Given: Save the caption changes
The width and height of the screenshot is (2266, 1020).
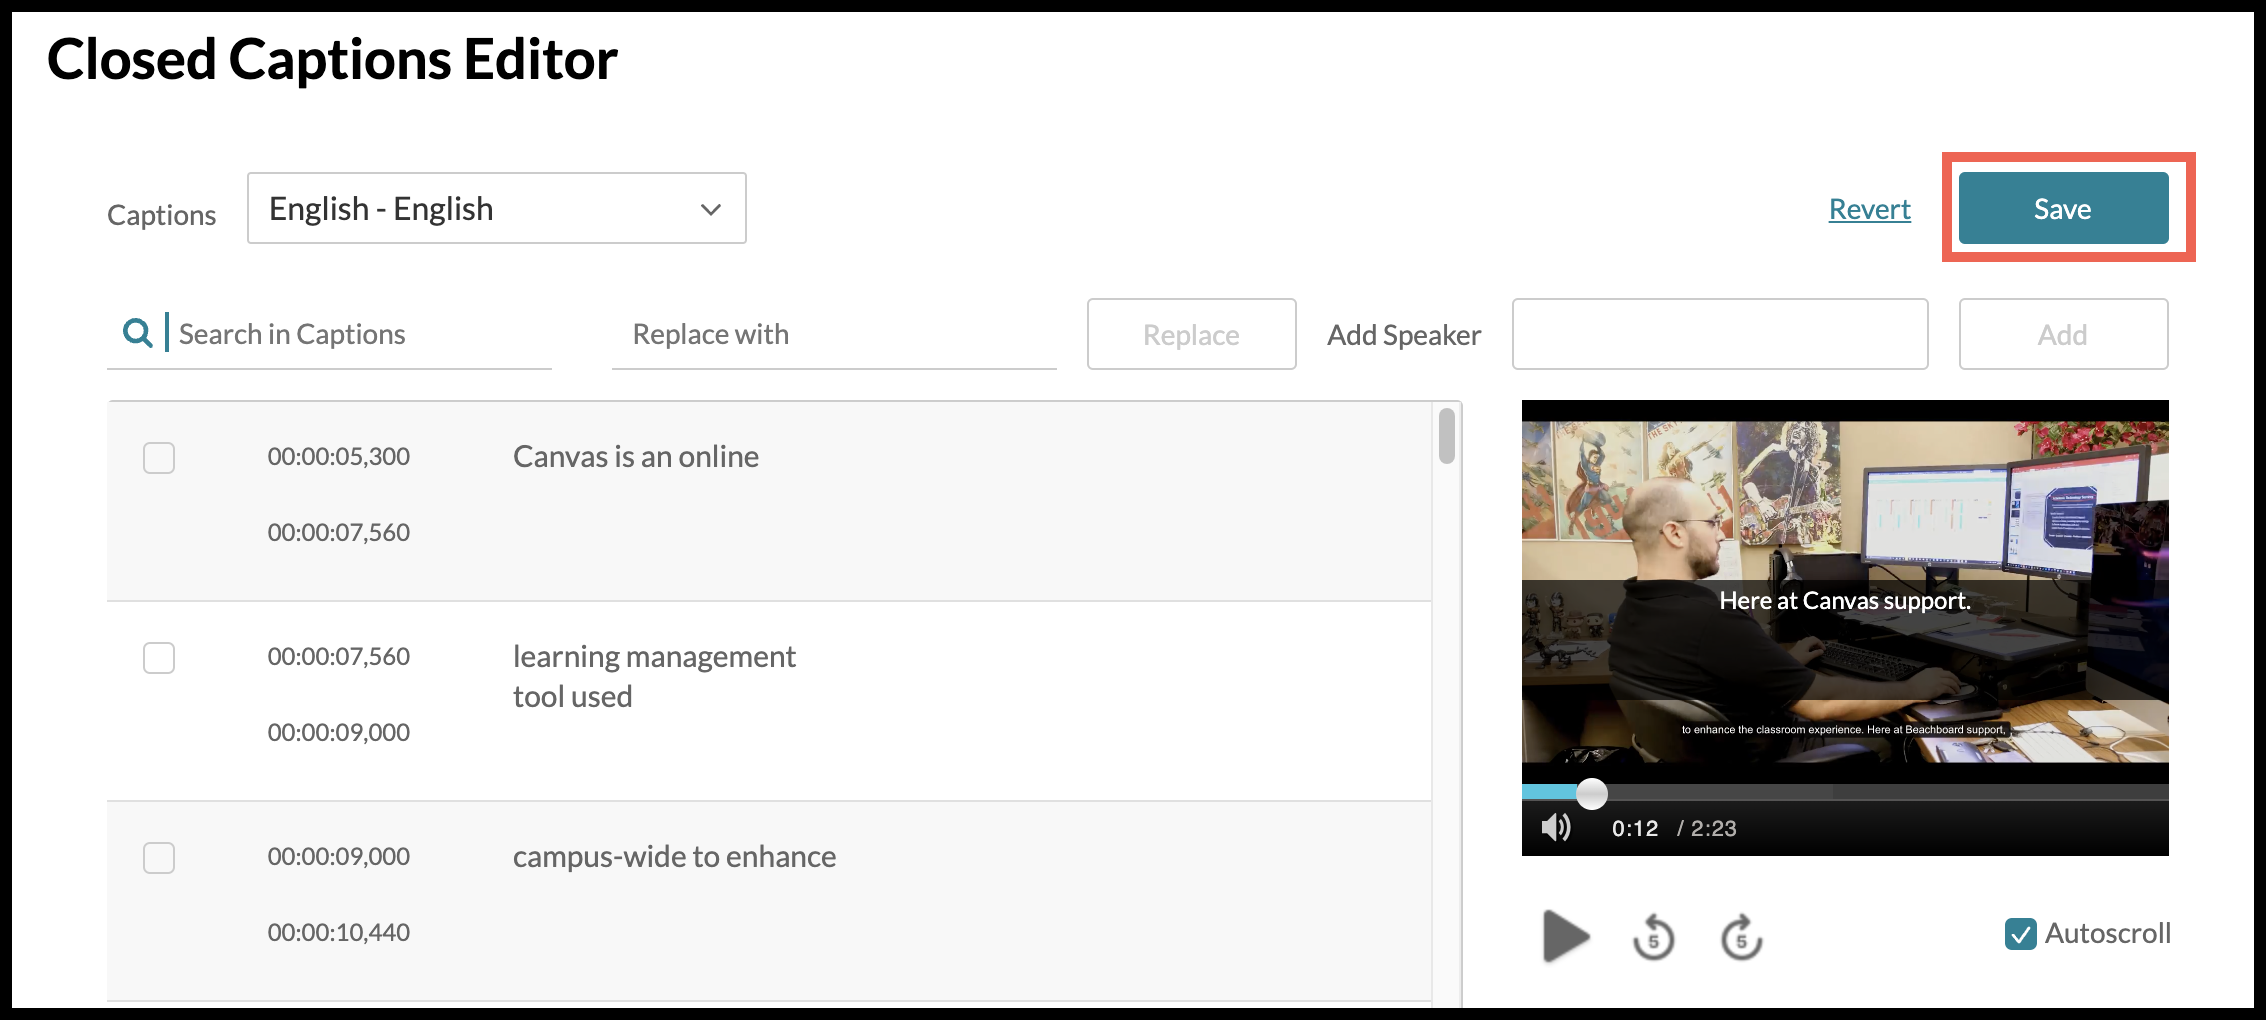Looking at the screenshot, I should (2063, 209).
